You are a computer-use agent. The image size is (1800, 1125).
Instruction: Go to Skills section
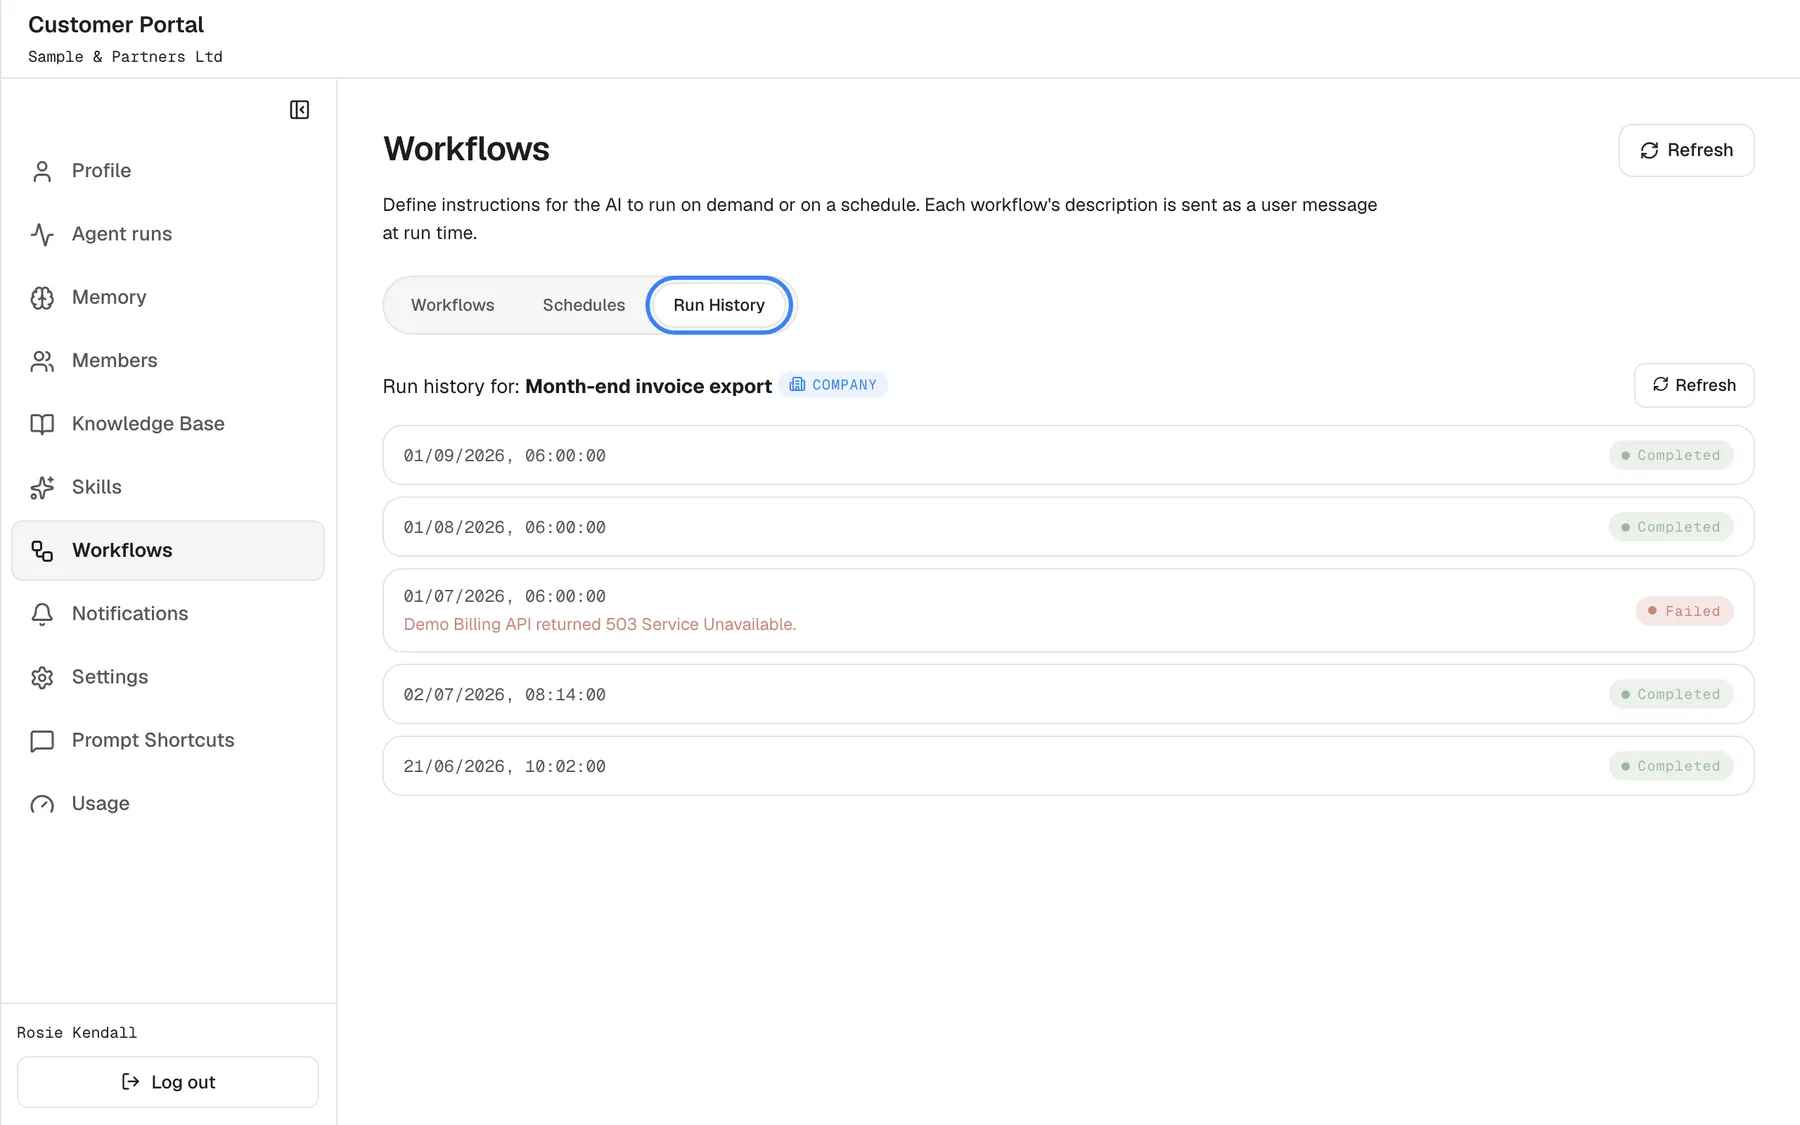(x=96, y=487)
